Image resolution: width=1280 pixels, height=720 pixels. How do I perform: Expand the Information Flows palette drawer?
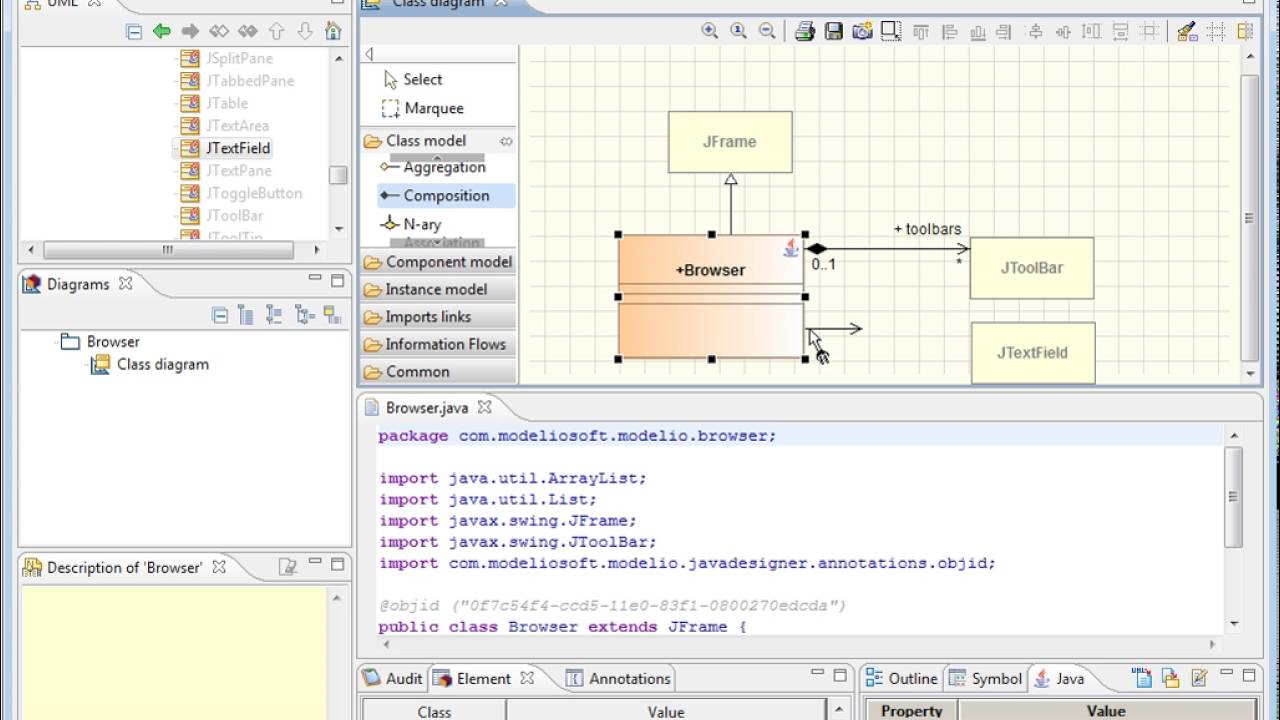438,344
